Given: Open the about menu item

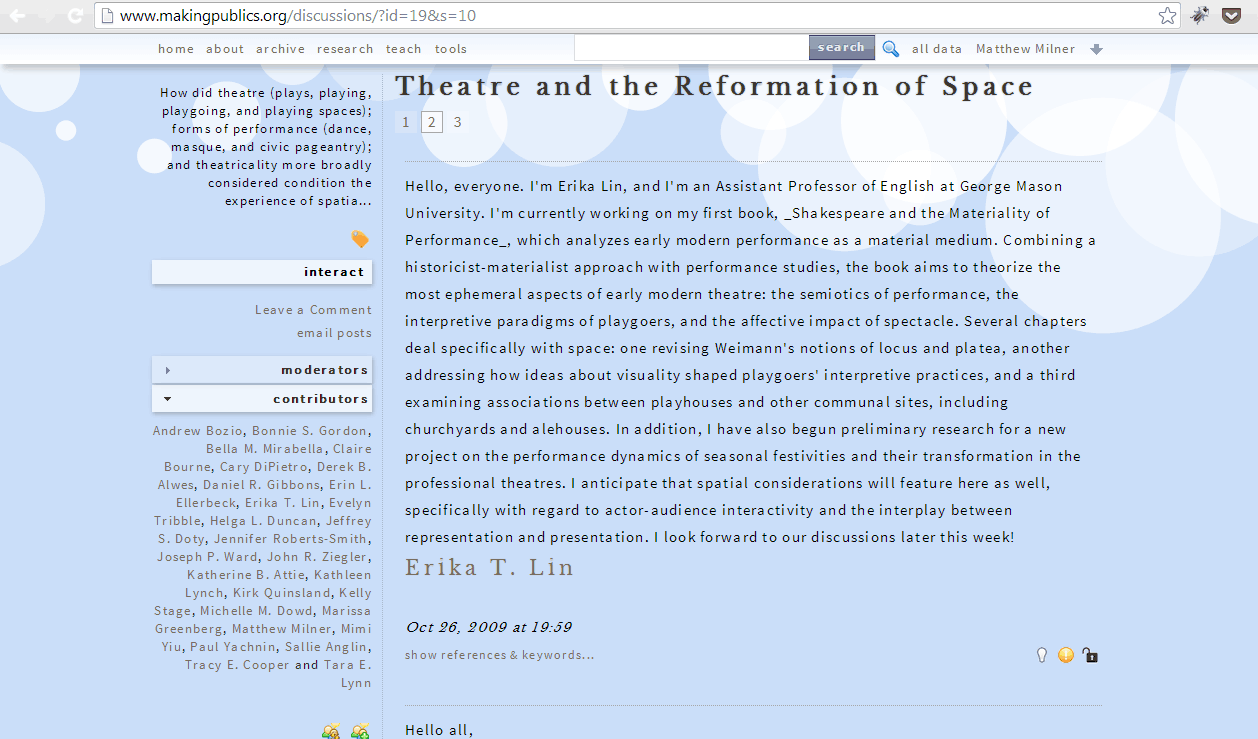Looking at the screenshot, I should coord(225,49).
